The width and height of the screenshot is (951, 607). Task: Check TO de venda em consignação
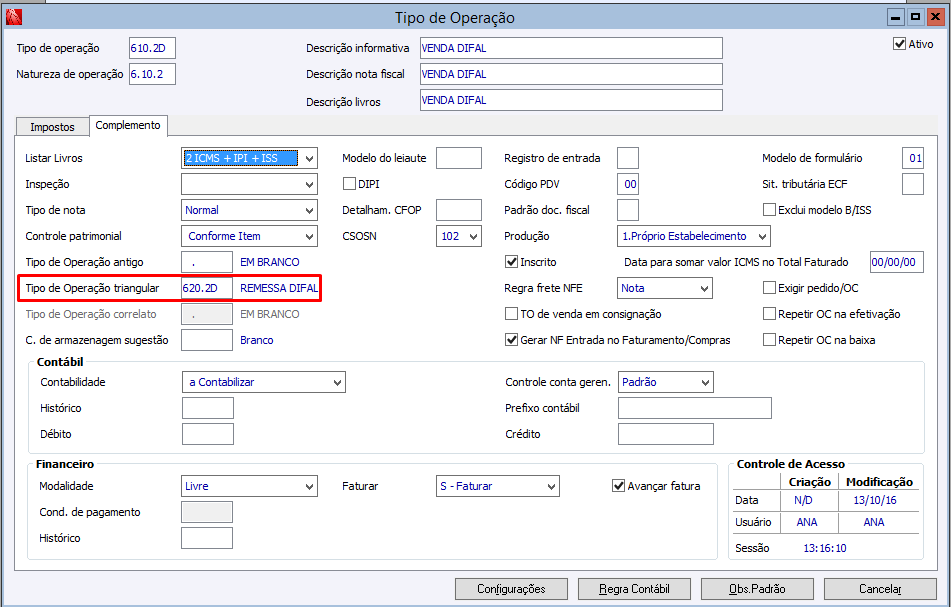[x=512, y=314]
